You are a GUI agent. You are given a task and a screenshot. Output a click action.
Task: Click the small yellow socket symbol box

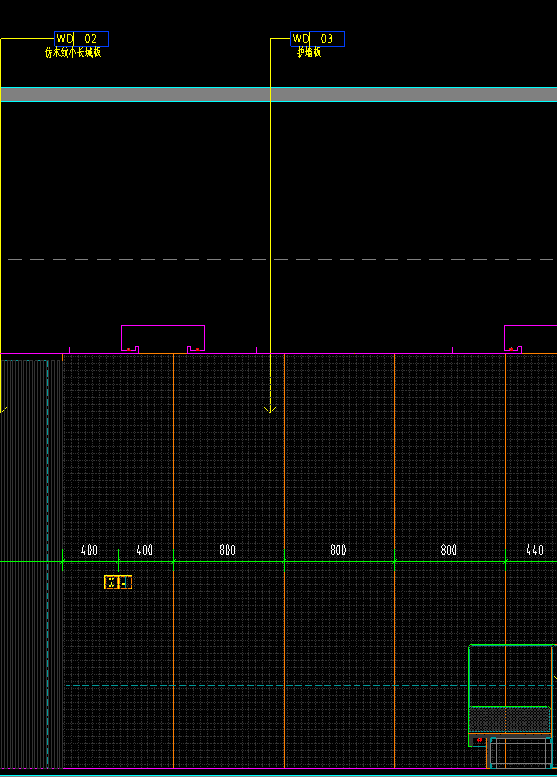click(x=118, y=582)
